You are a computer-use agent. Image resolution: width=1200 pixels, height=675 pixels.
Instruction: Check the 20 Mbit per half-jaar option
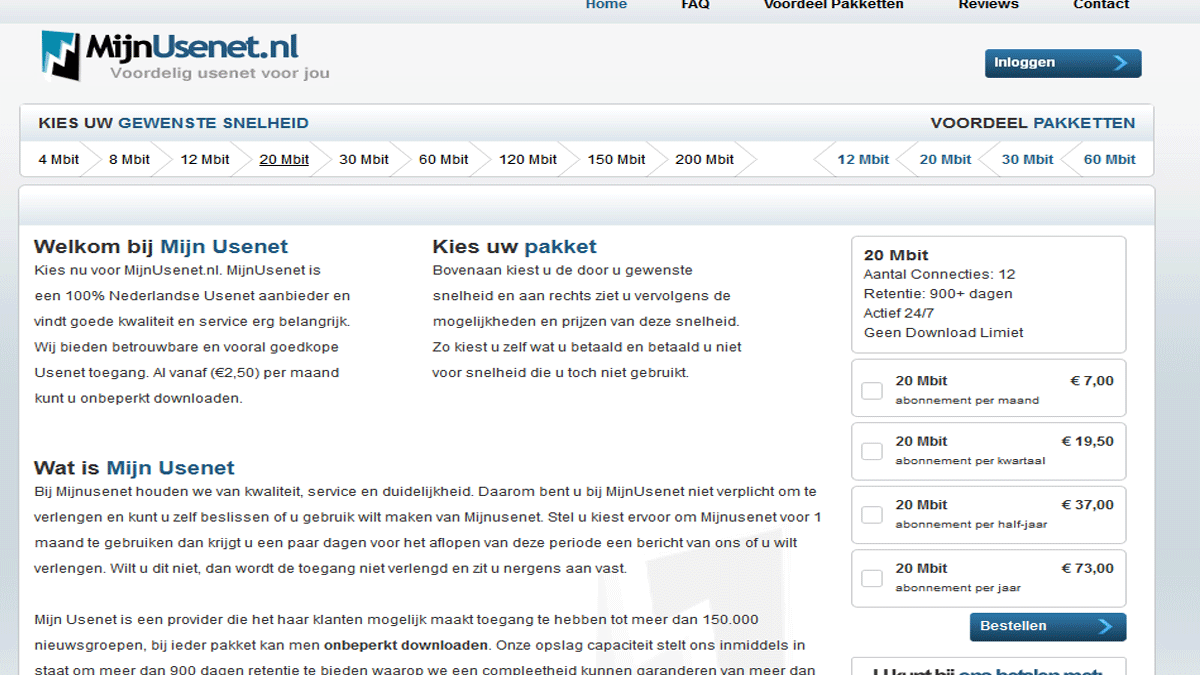point(872,515)
